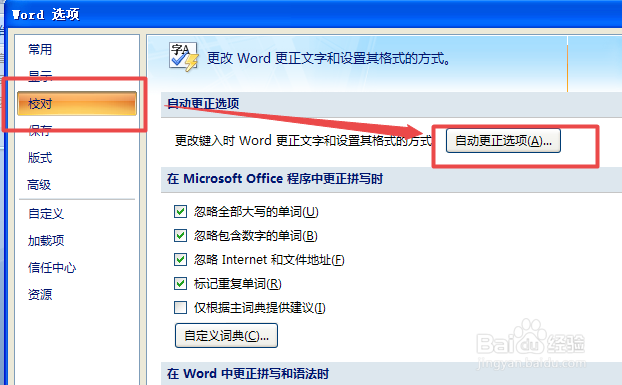Screen dimensions: 622x385
Task: Click 在 Word 中更正拼写和语法时 heading
Action: (x=248, y=374)
